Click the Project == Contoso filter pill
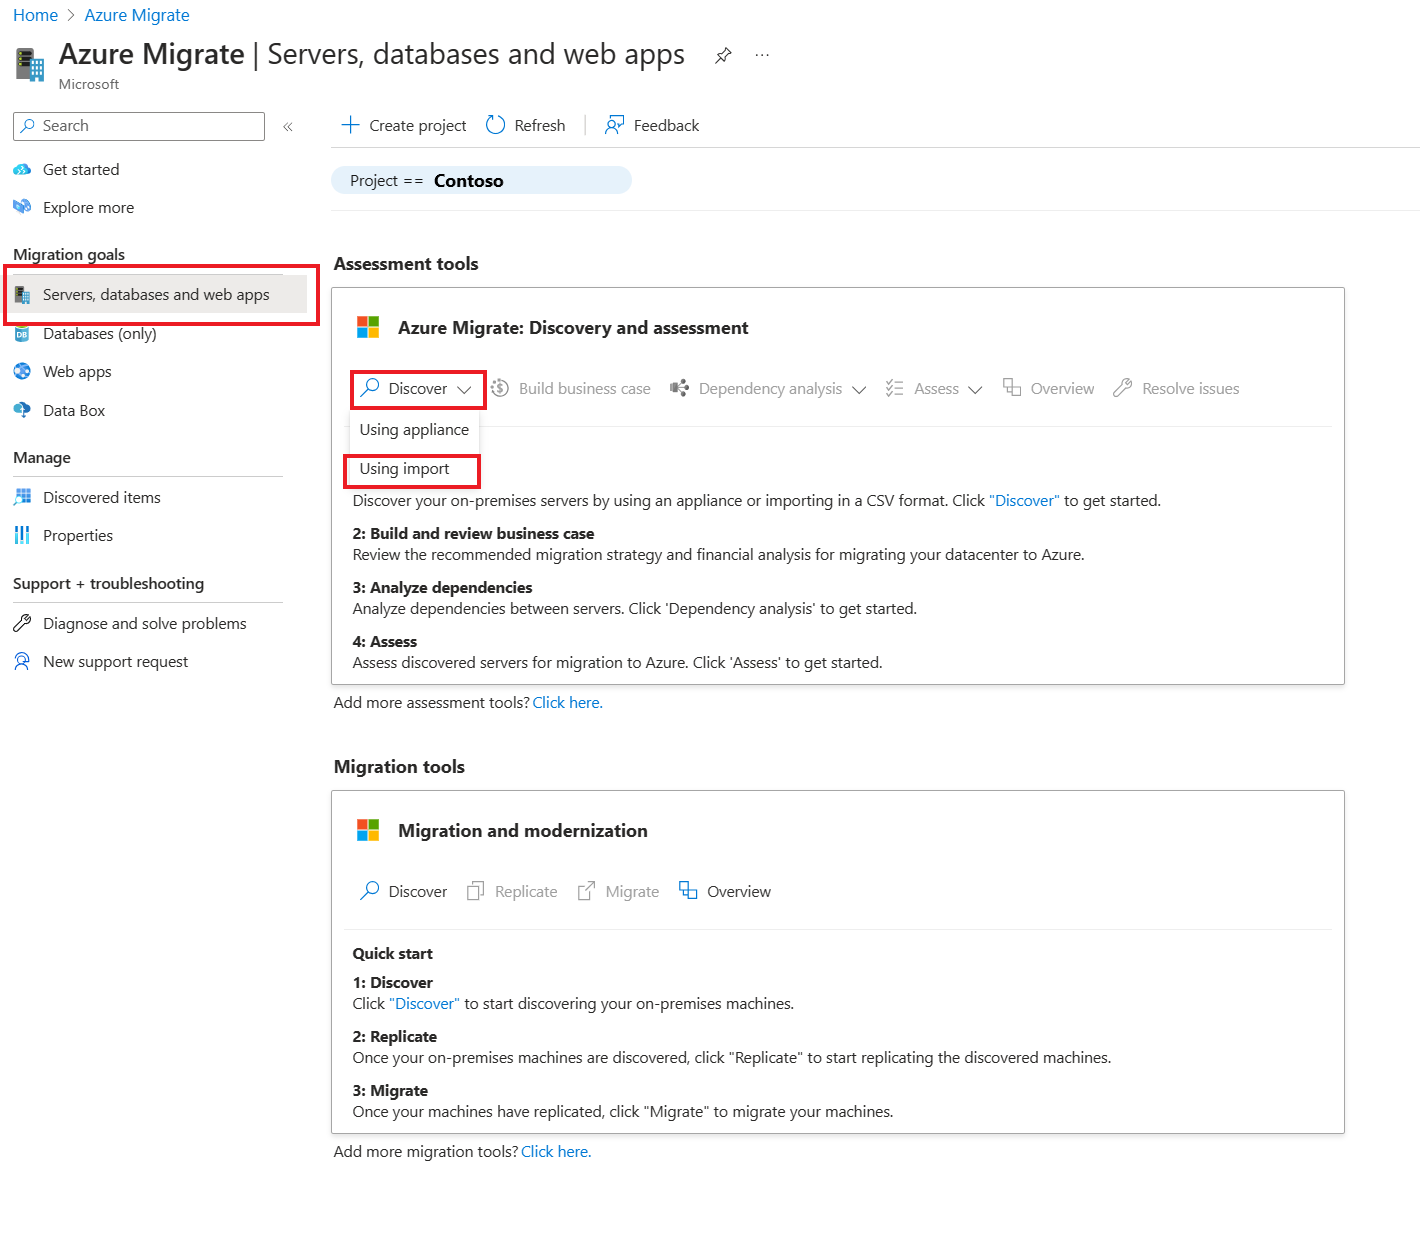This screenshot has height=1243, width=1420. coord(481,180)
